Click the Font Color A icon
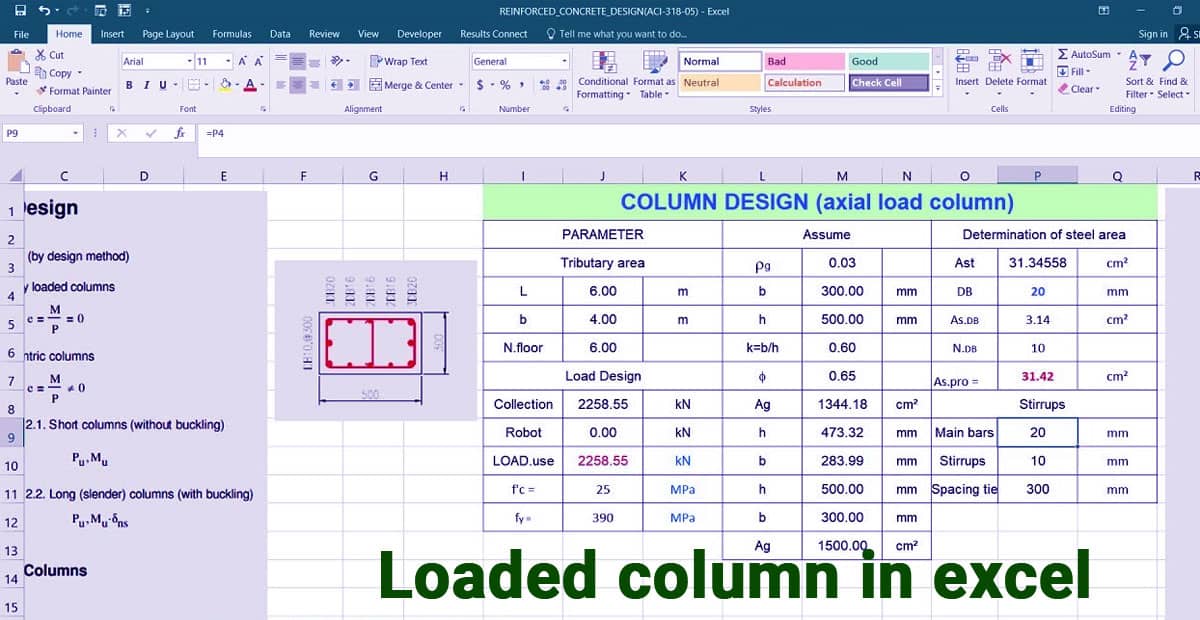 (249, 85)
